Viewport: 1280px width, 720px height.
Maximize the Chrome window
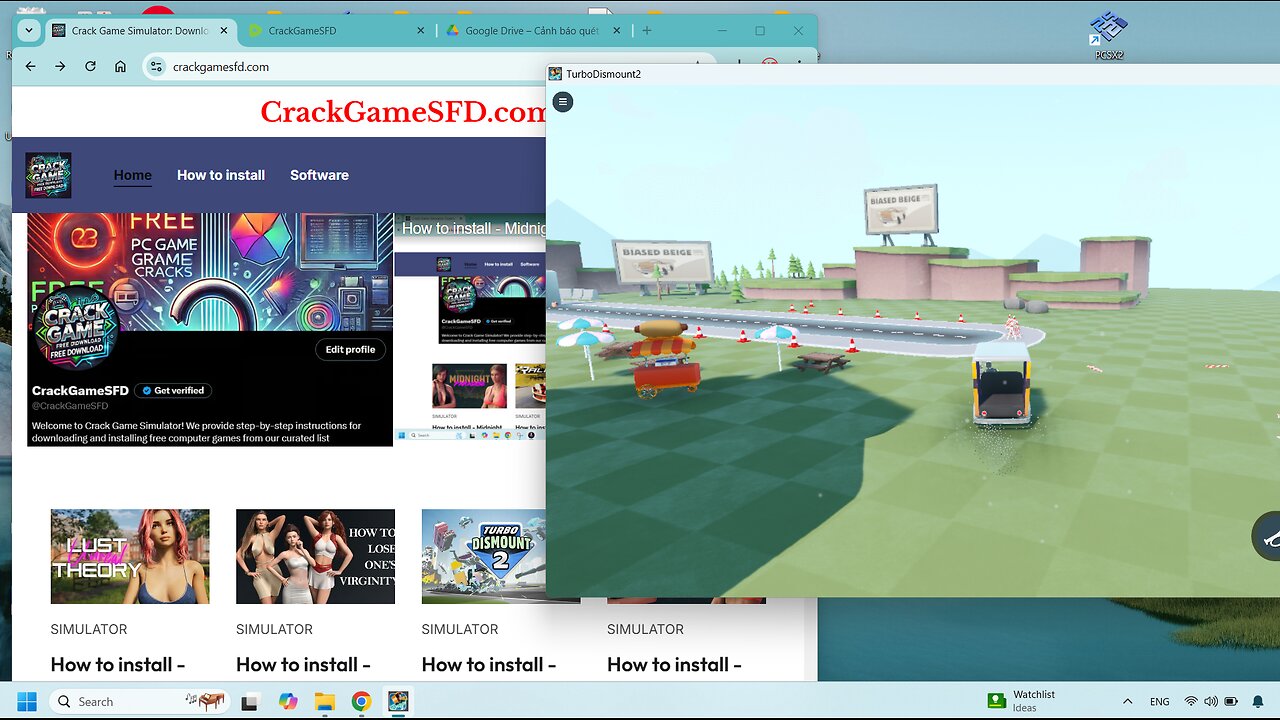(x=760, y=31)
